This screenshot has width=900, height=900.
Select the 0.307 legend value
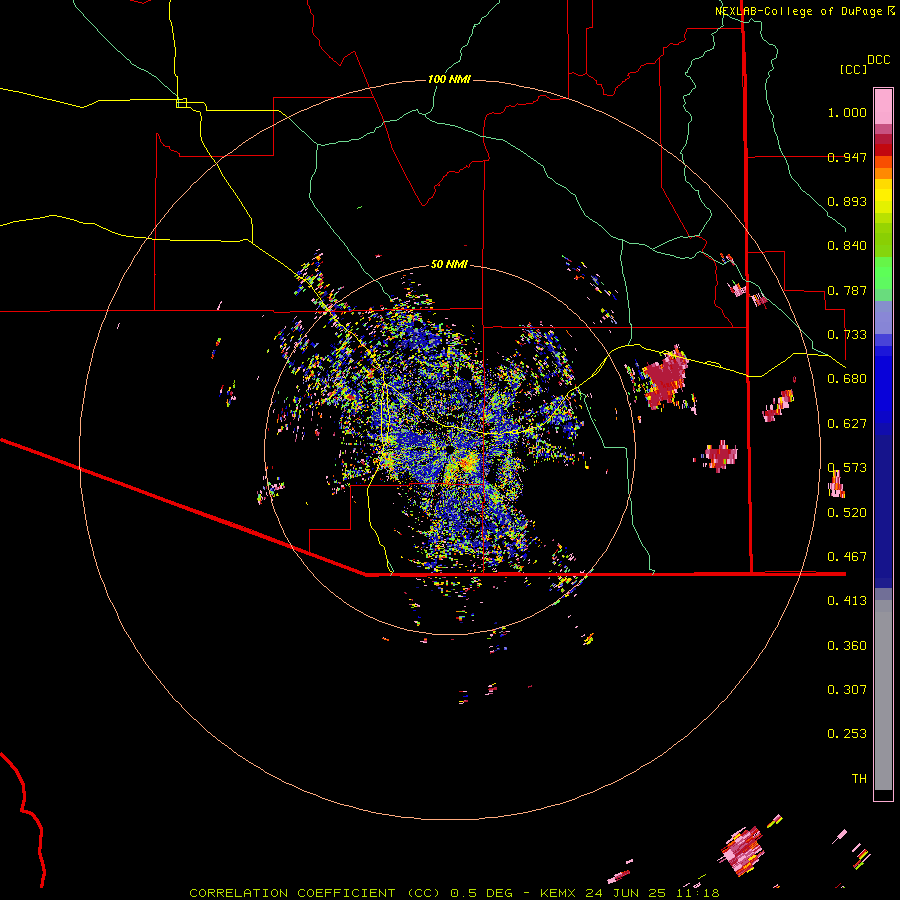pos(847,690)
